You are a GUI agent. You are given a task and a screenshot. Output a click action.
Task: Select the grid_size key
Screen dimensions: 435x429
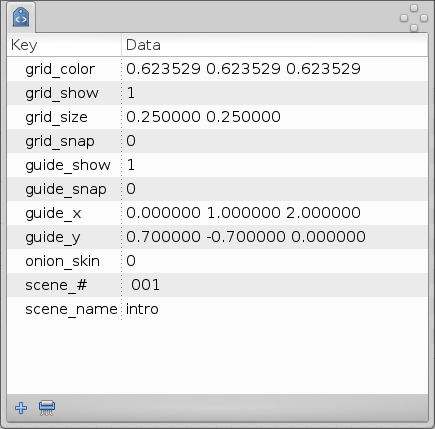56,117
